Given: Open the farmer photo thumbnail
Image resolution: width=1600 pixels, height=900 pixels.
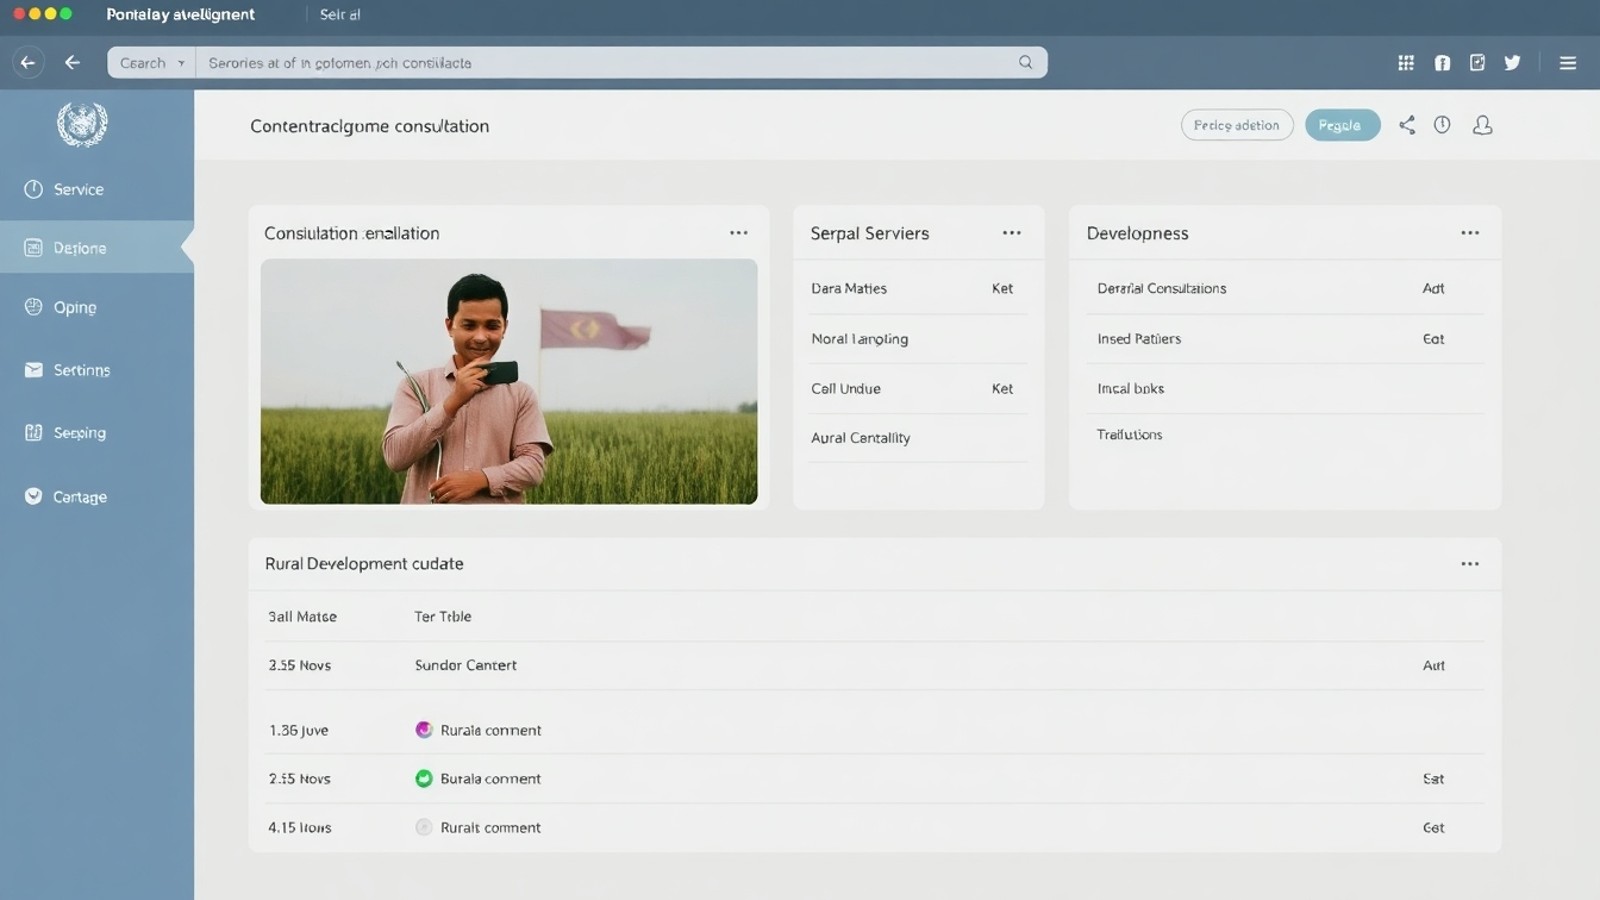Looking at the screenshot, I should pyautogui.click(x=509, y=381).
